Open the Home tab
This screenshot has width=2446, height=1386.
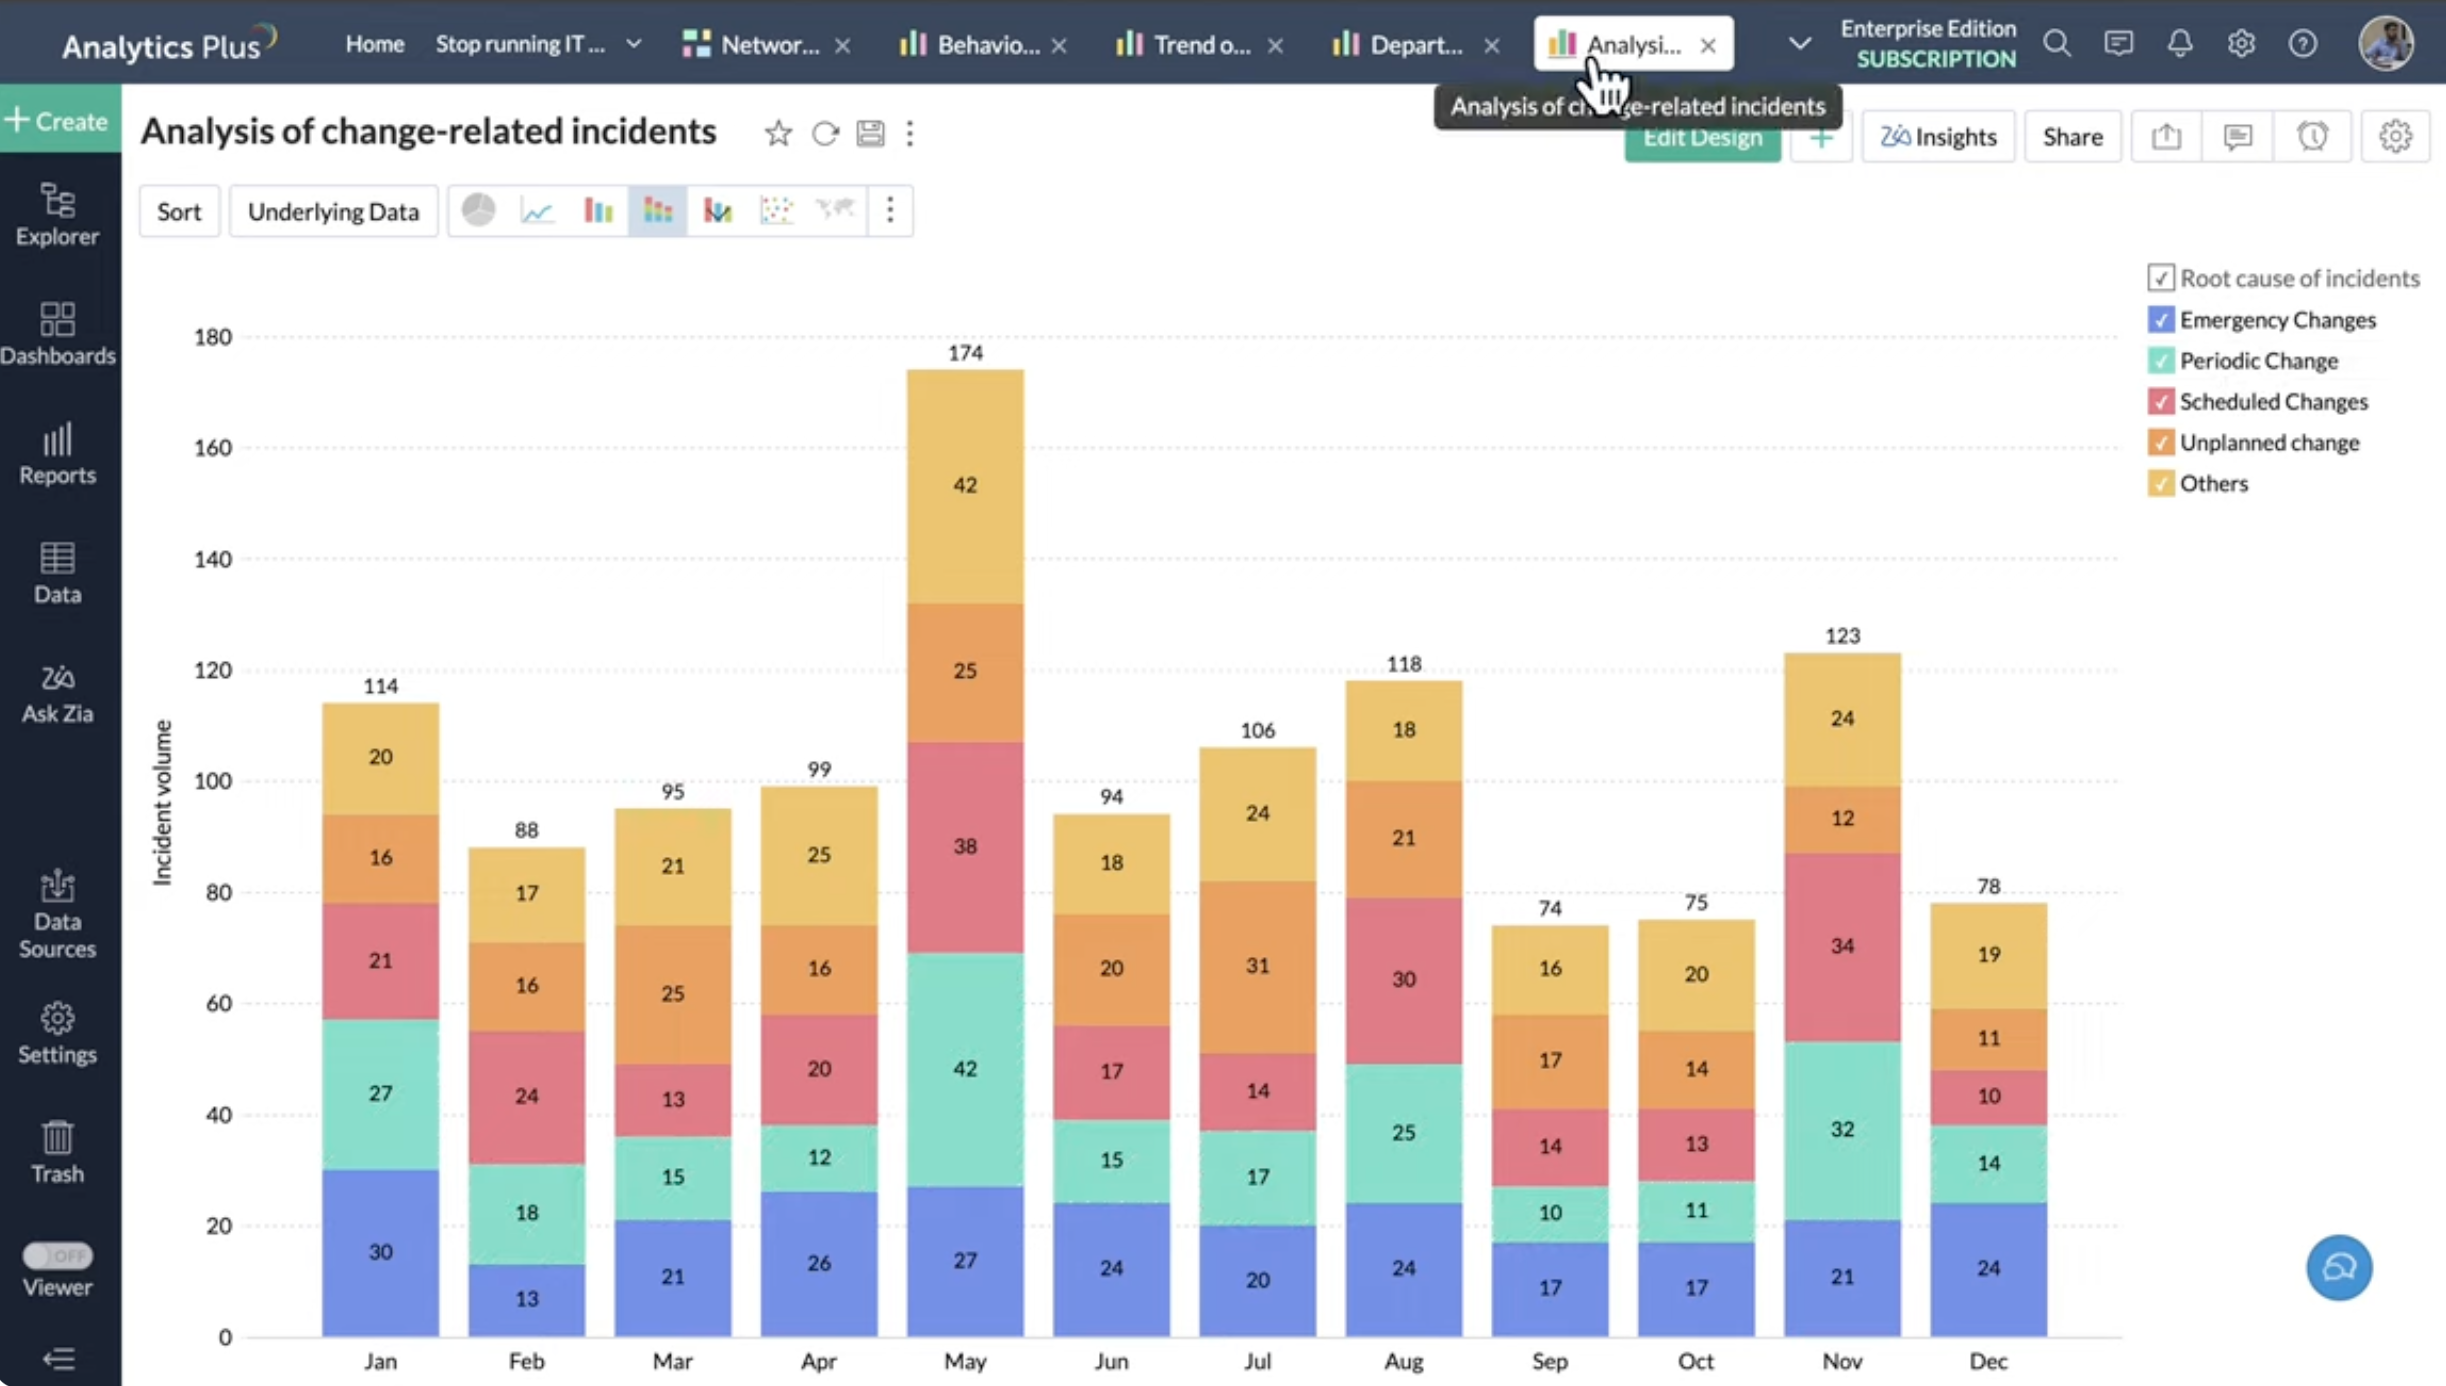(x=374, y=44)
